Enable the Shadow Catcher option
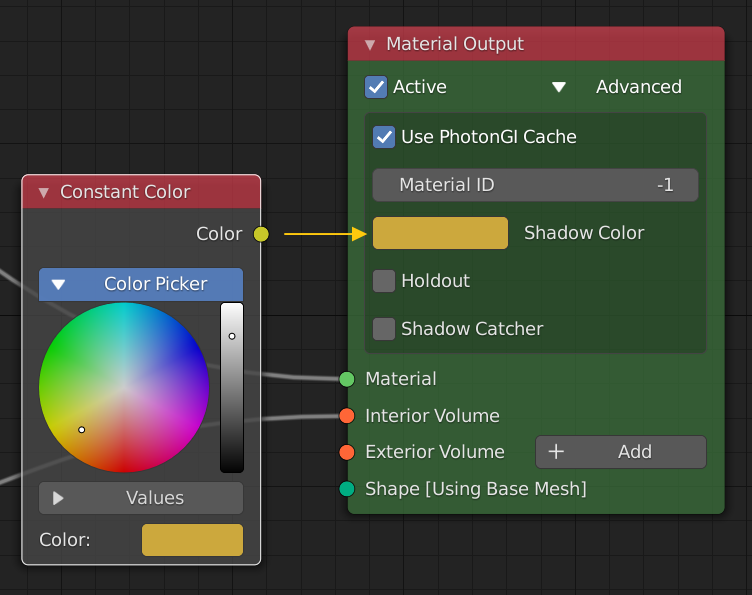This screenshot has height=595, width=752. [x=384, y=329]
